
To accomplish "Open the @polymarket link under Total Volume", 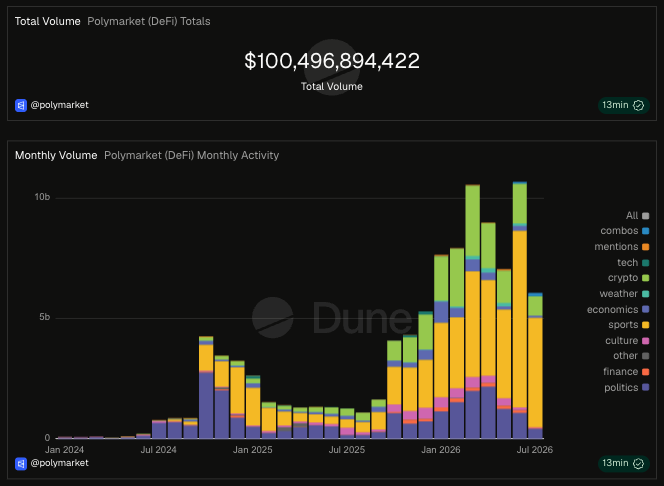I will tap(59, 105).
